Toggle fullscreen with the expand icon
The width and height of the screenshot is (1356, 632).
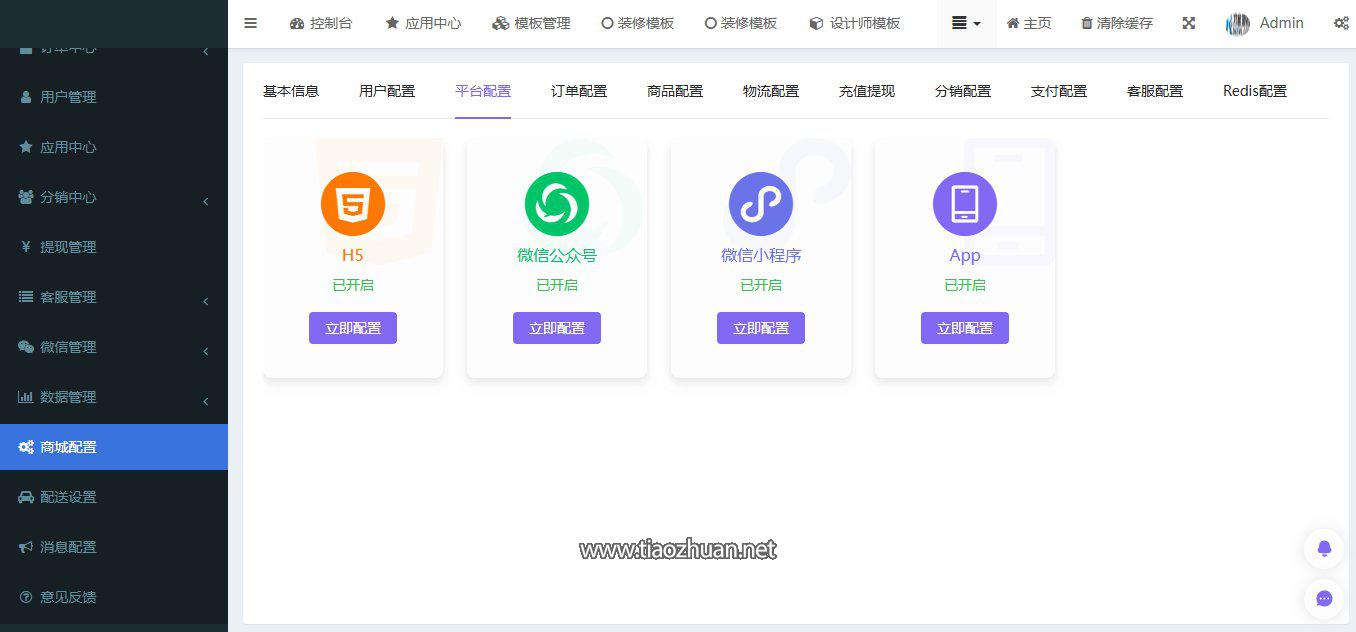coord(1188,23)
